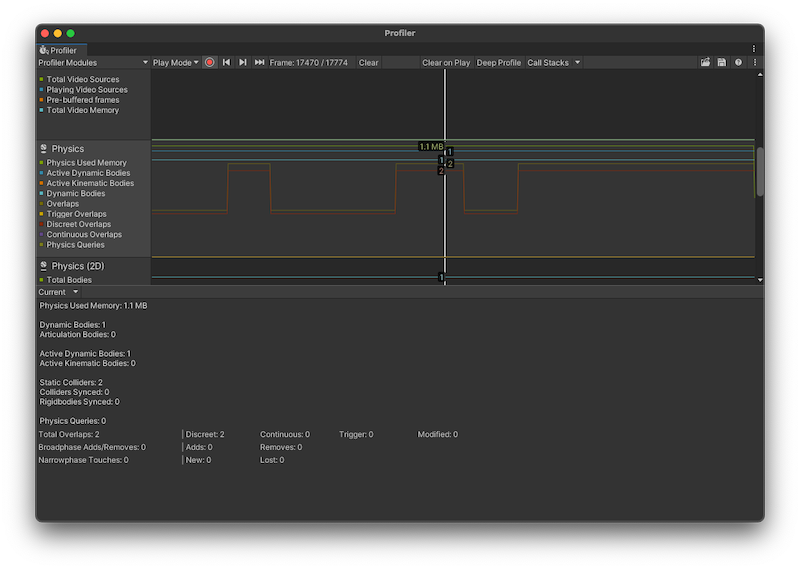Toggle Deep Profile mode
The width and height of the screenshot is (800, 569).
point(498,62)
